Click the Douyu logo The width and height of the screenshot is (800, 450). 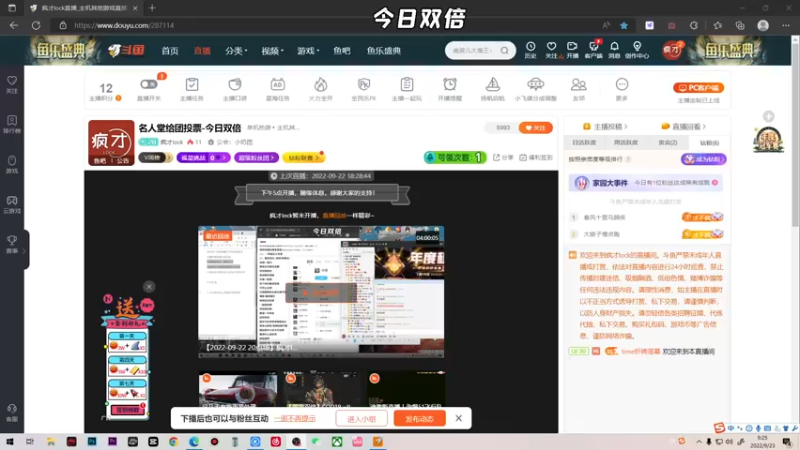[x=126, y=50]
